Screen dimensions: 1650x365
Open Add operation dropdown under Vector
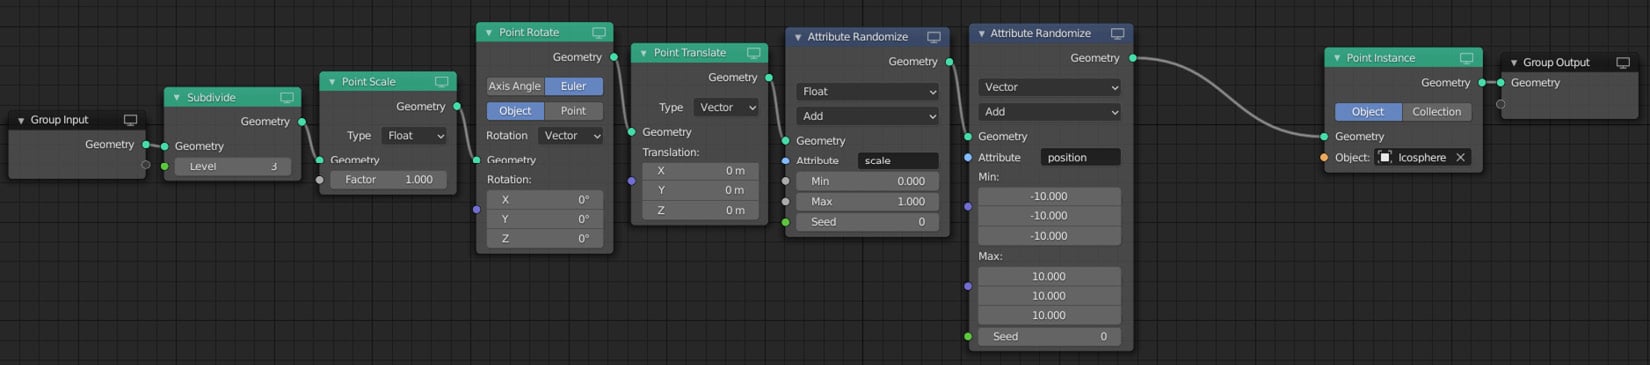pos(1049,112)
